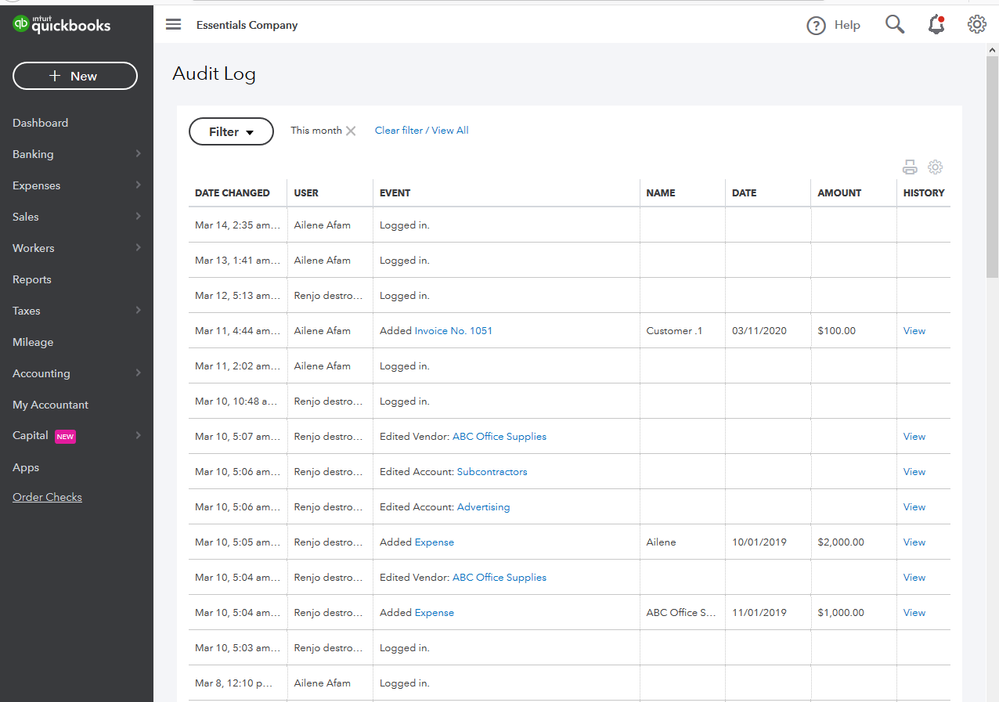Open Subcontractors account link
The image size is (999, 702).
pos(492,472)
